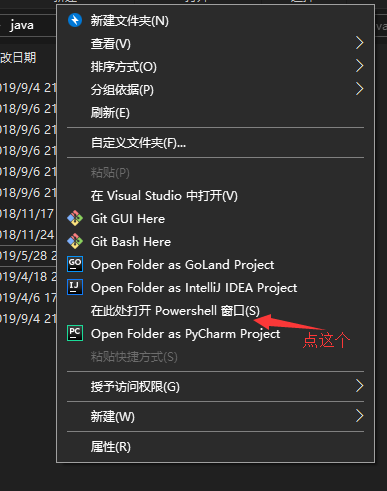
Task: Choose 在此处打开 Powershell 窗口(S)
Action: tap(215, 311)
